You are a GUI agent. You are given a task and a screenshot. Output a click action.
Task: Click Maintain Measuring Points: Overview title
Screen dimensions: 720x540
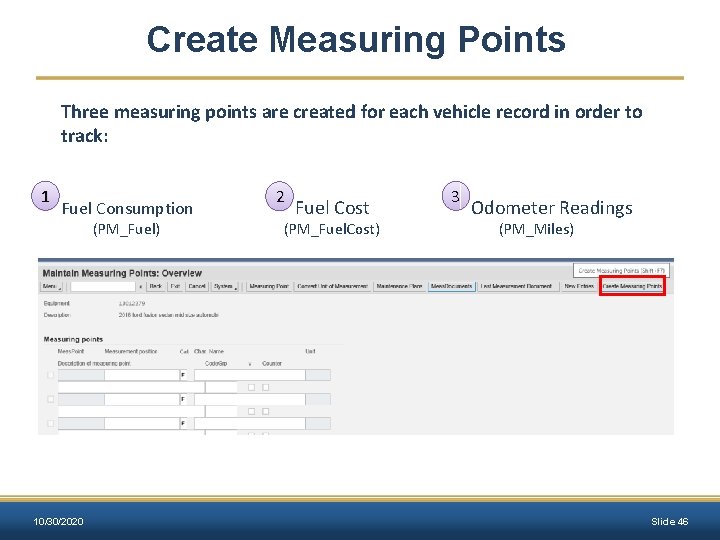click(x=122, y=273)
